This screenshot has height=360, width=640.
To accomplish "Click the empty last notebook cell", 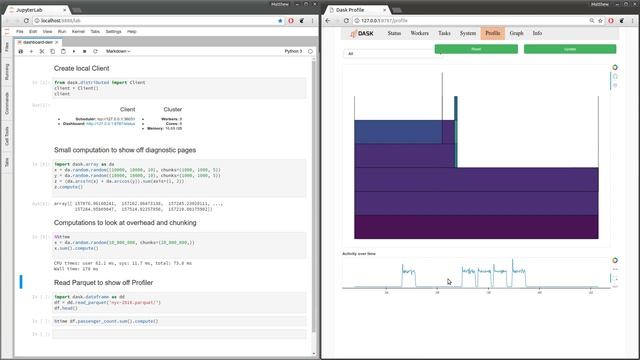I will (180, 334).
